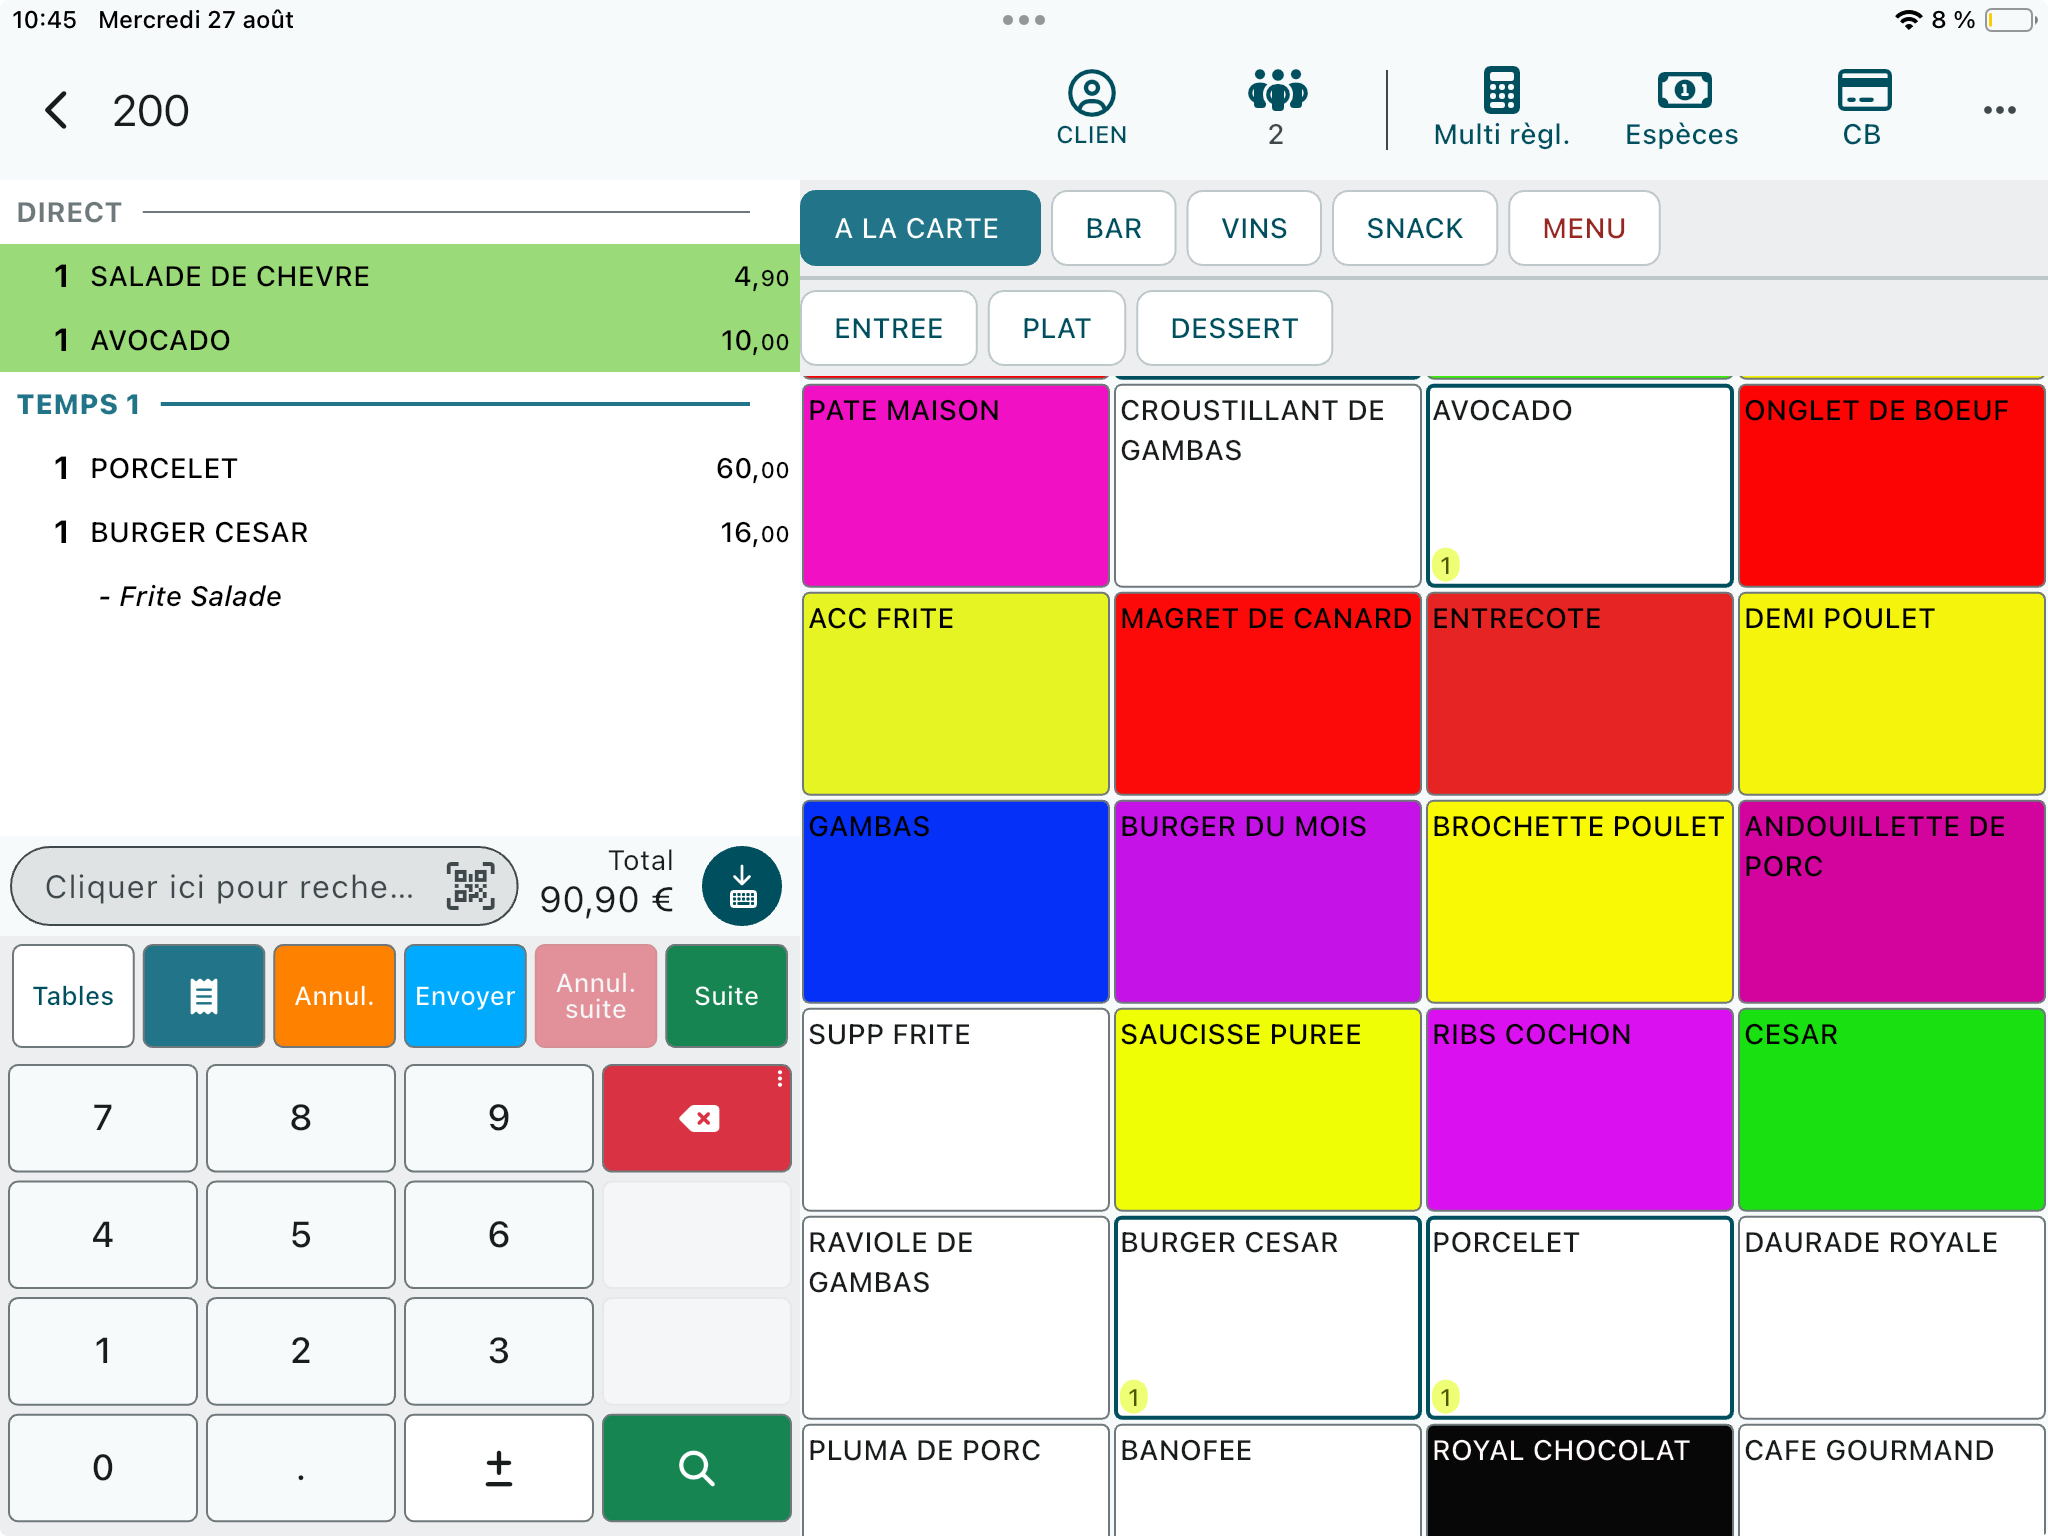
Task: Add ACC FRITE to the order
Action: point(956,694)
